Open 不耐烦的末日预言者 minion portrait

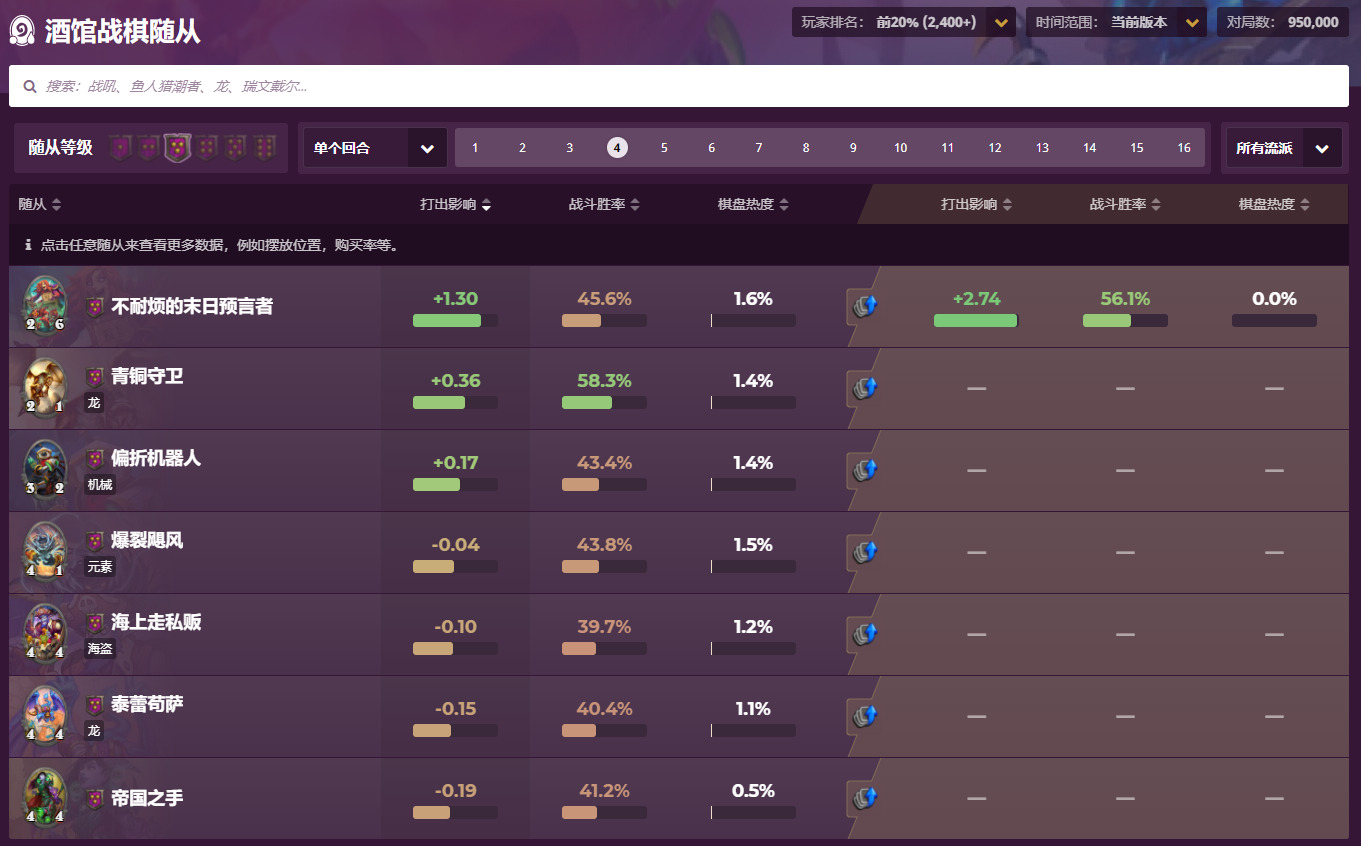click(45, 305)
